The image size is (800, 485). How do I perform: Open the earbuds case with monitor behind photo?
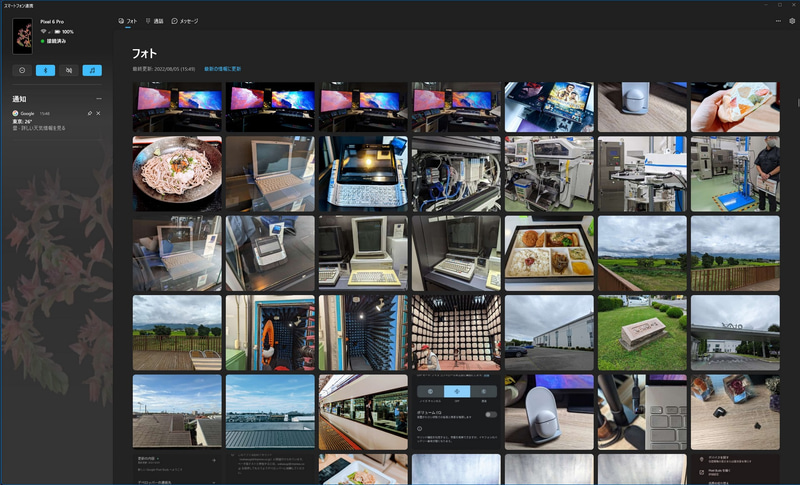[549, 413]
